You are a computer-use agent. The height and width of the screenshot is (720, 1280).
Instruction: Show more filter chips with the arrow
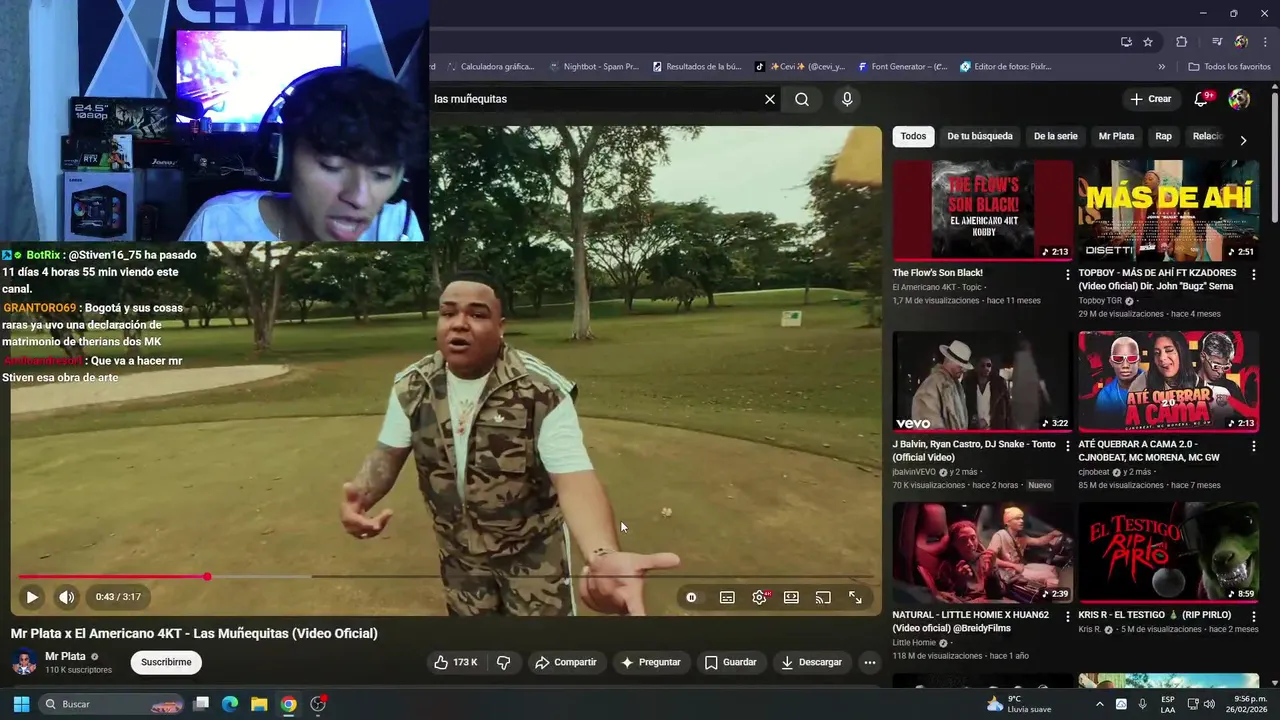(x=1243, y=140)
